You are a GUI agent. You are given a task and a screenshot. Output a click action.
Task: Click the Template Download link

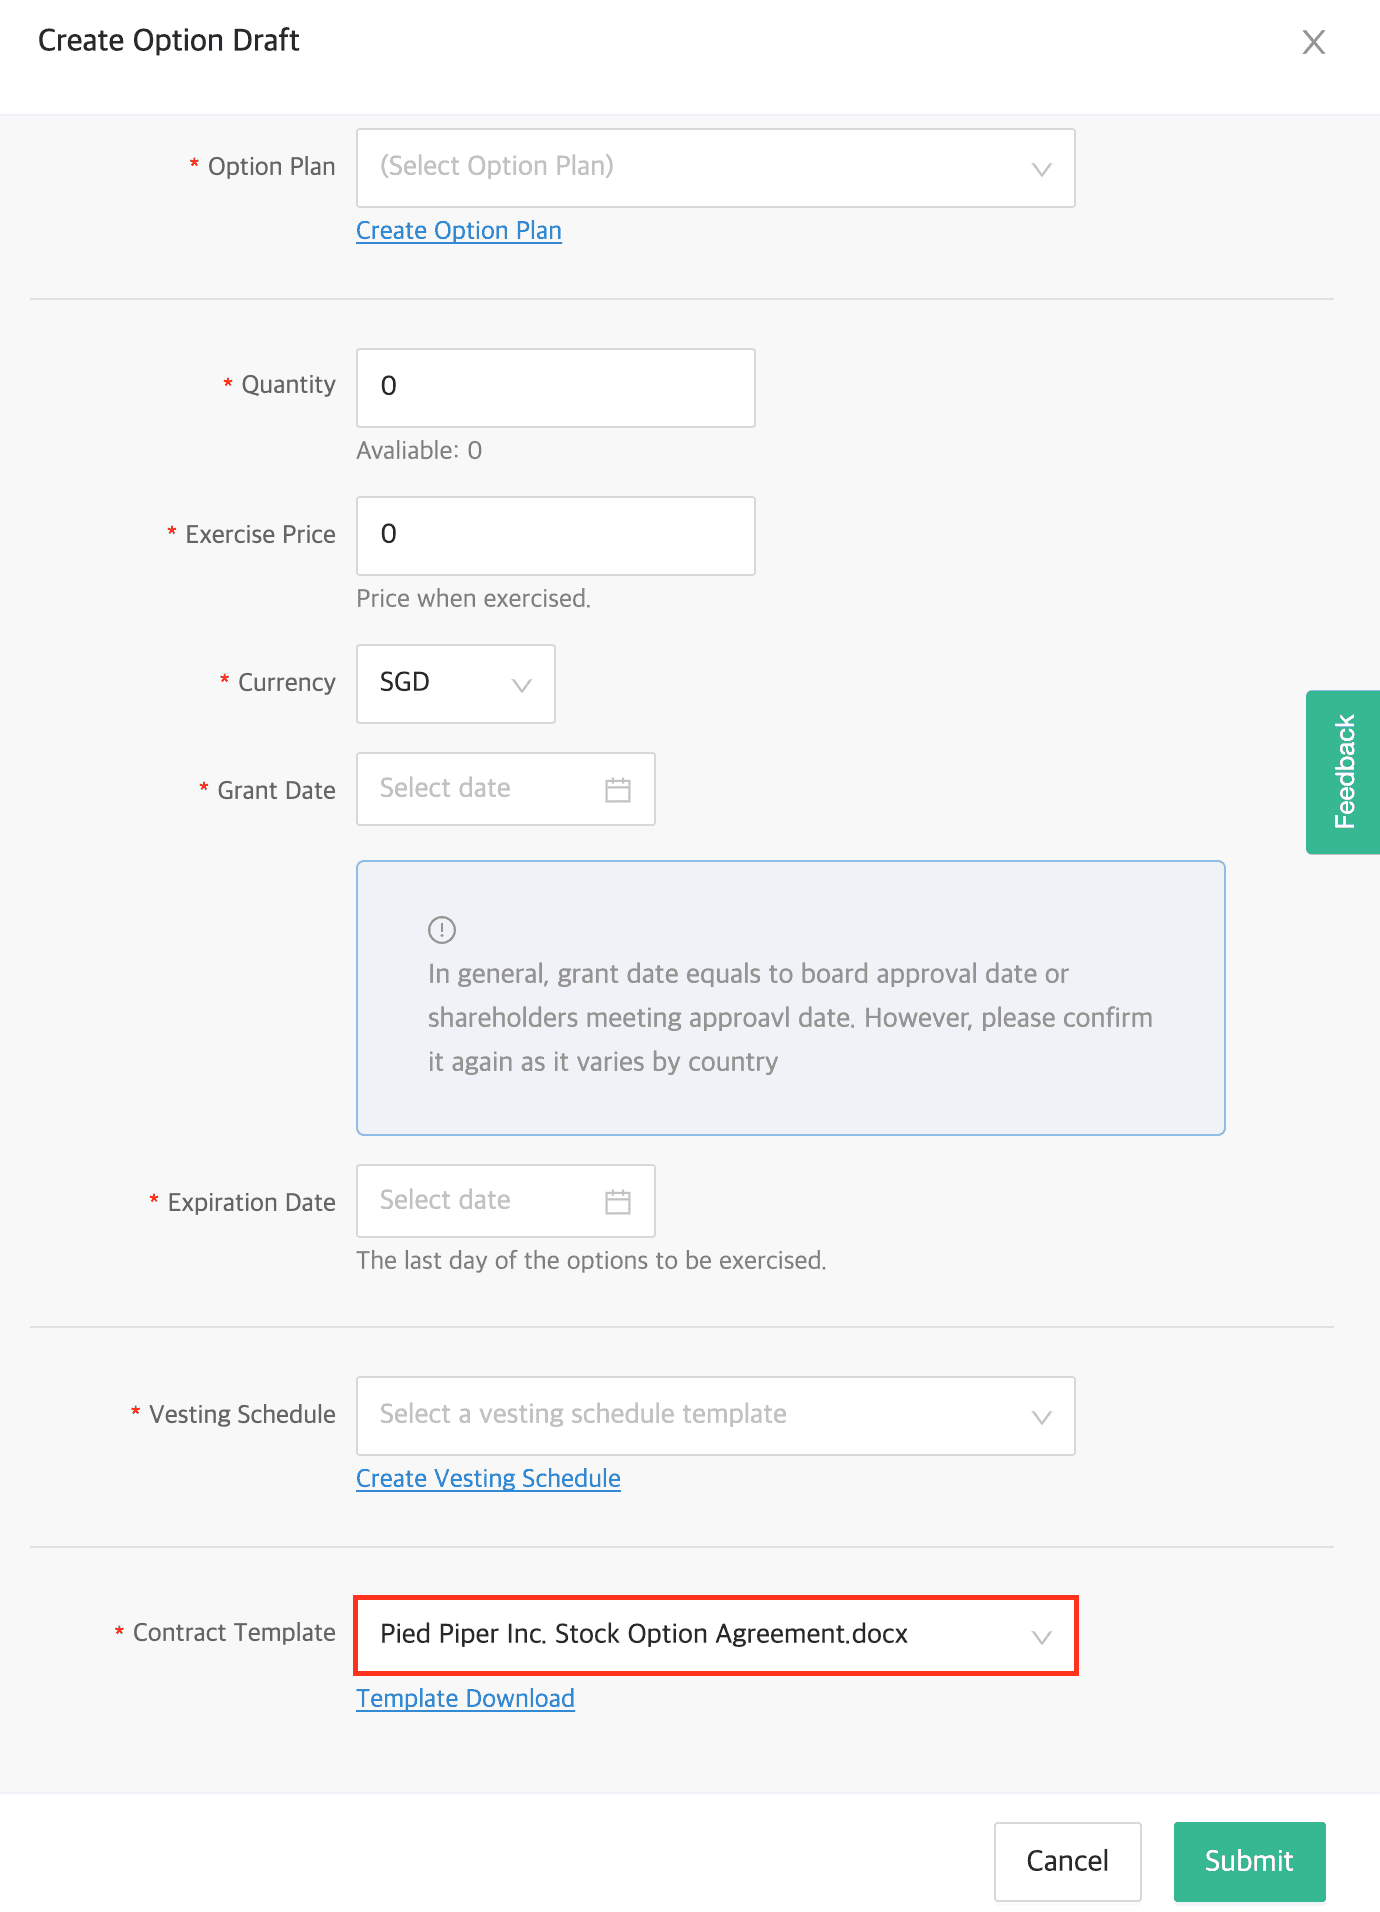click(466, 1699)
